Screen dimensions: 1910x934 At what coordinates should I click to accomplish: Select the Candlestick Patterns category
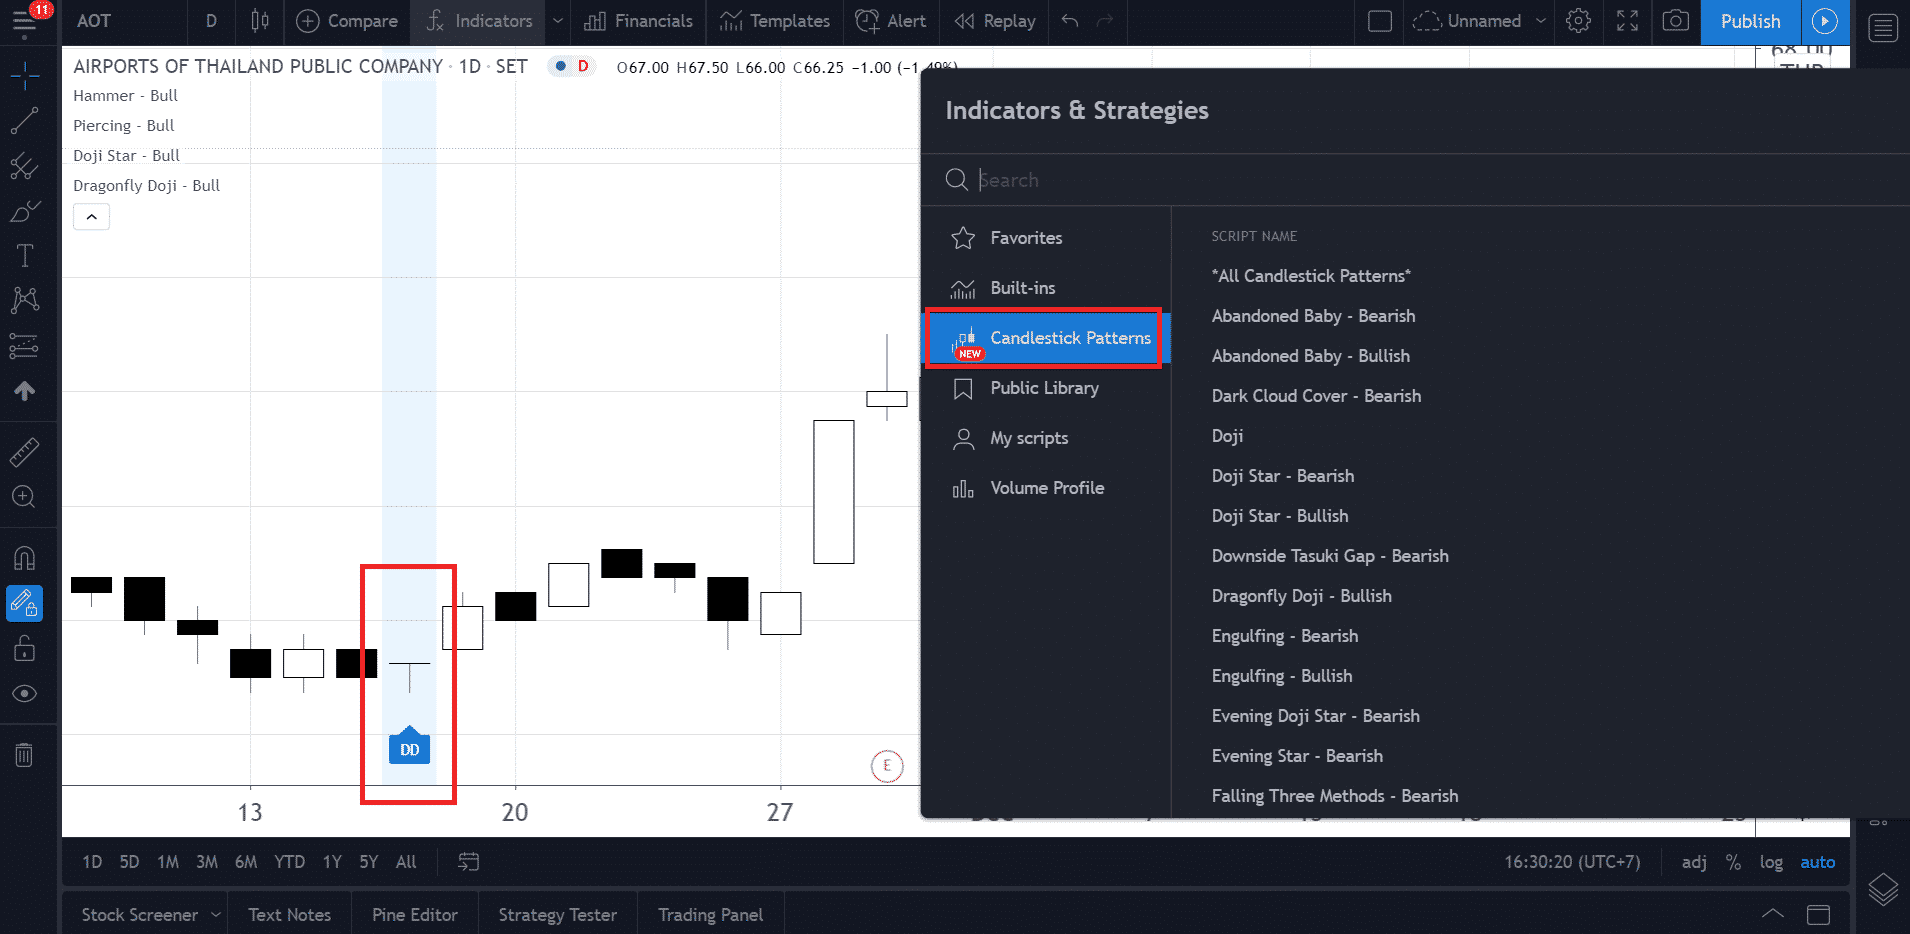click(x=1045, y=338)
